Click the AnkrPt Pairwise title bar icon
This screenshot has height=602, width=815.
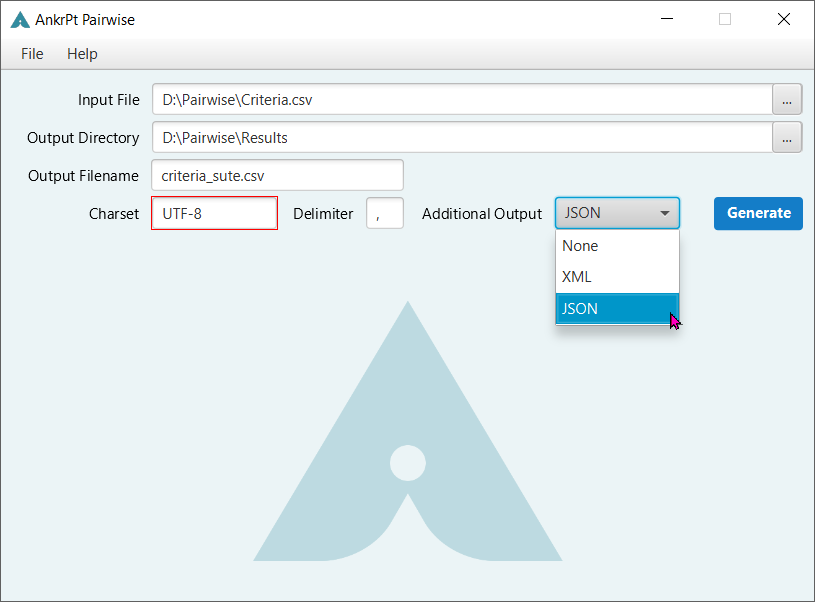click(x=20, y=20)
